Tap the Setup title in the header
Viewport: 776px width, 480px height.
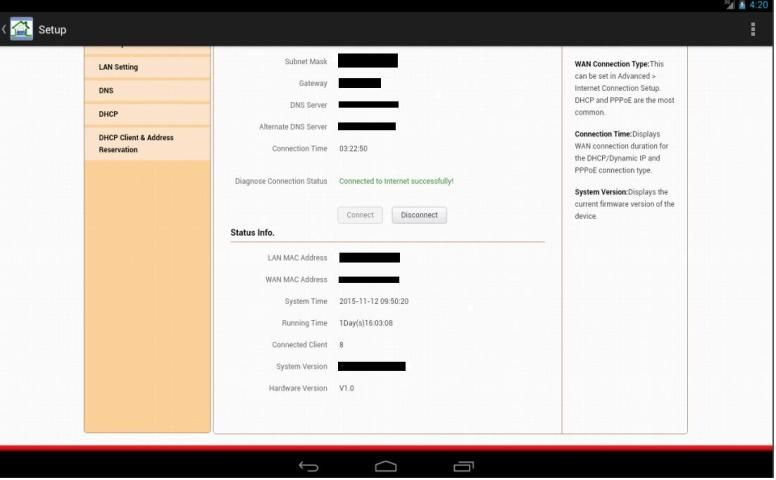pyautogui.click(x=52, y=29)
